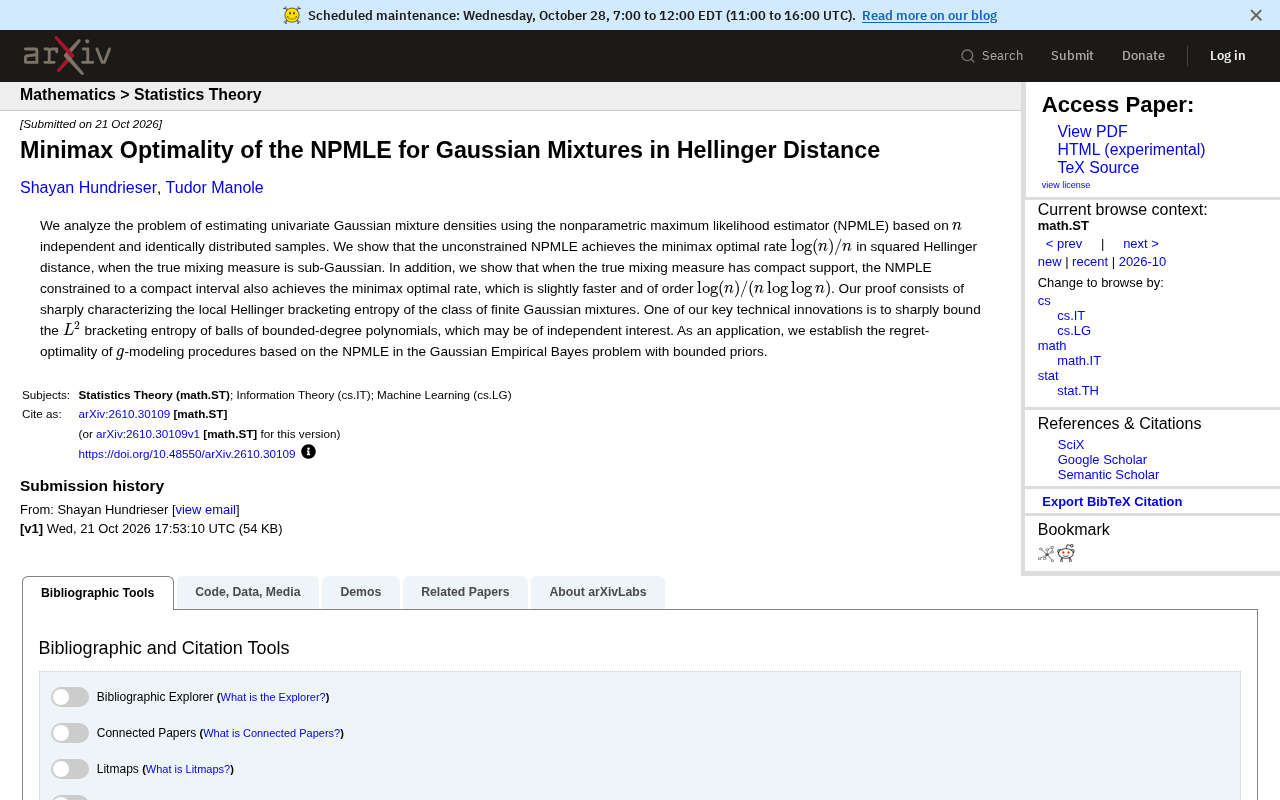This screenshot has height=800, width=1280.
Task: Switch on the Litmaps toggle
Action: pos(70,769)
